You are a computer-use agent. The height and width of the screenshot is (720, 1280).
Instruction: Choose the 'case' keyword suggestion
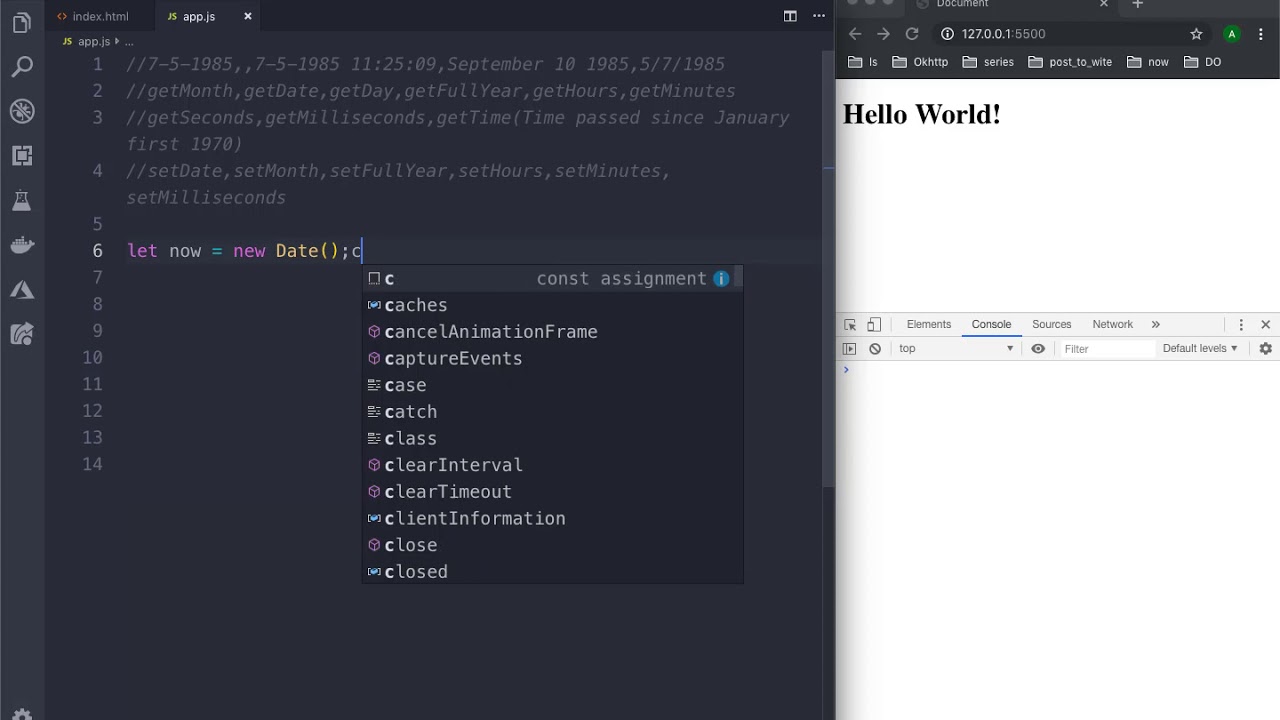click(x=552, y=385)
